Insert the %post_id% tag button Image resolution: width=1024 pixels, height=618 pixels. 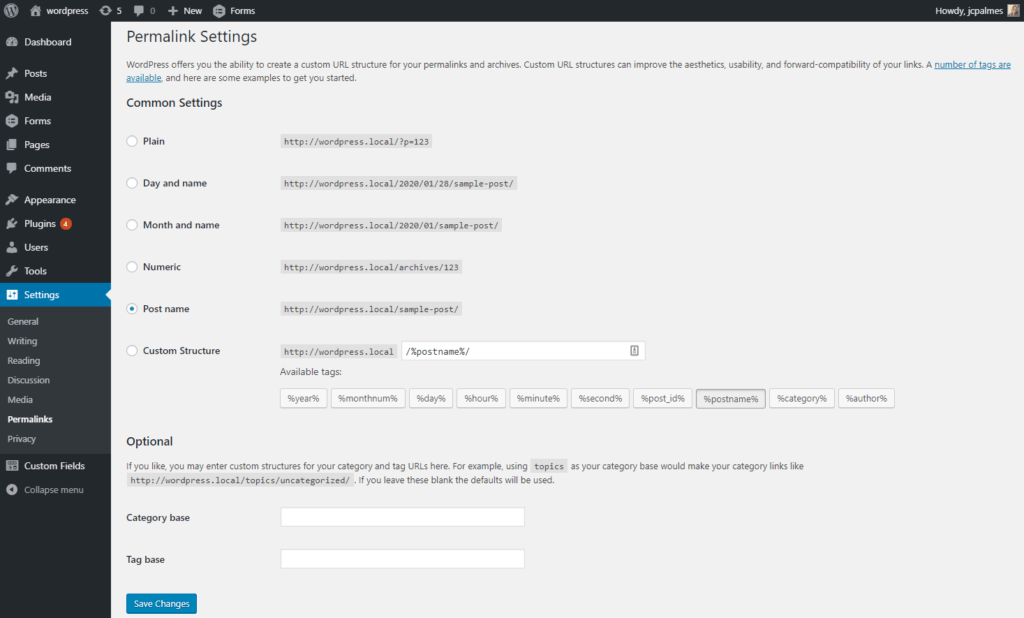coord(663,398)
